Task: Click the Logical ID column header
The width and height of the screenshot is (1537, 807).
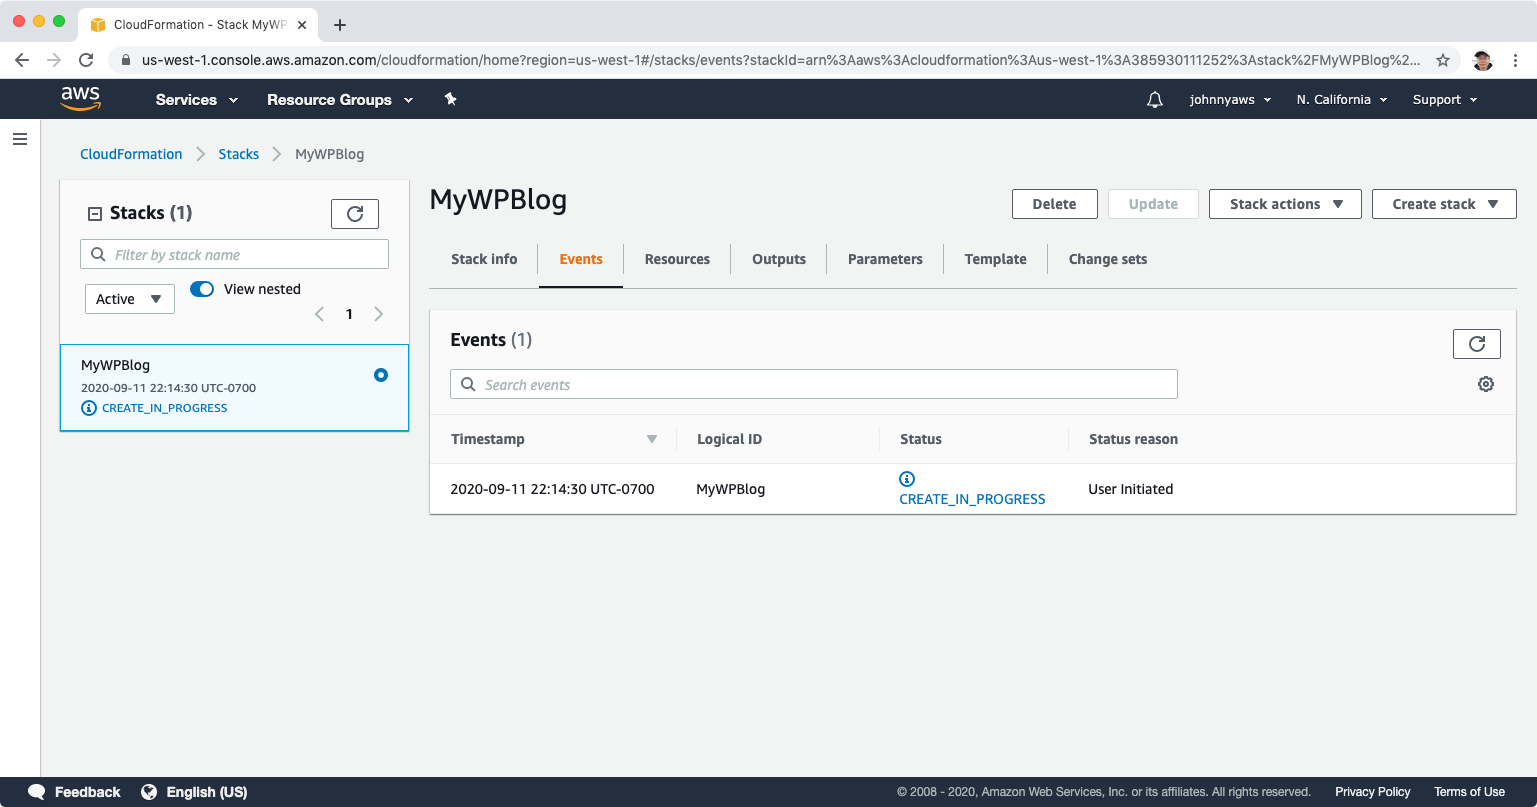Action: tap(729, 439)
